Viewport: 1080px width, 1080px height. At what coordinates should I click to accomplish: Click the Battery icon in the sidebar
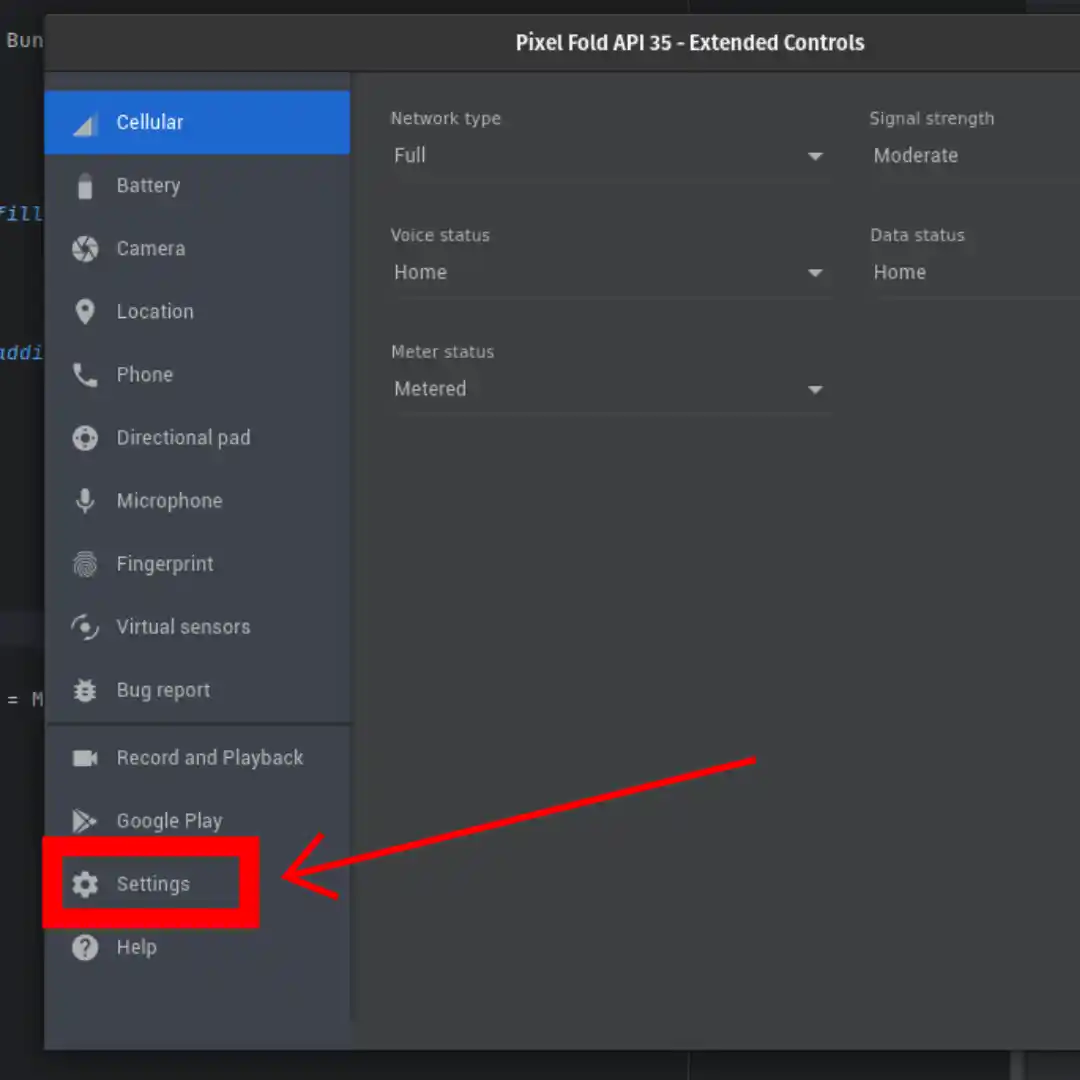[x=85, y=186]
